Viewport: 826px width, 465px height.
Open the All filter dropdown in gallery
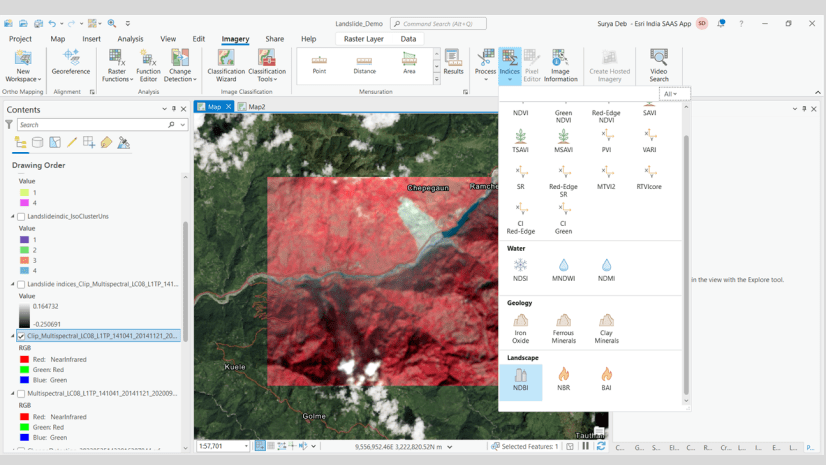click(672, 94)
